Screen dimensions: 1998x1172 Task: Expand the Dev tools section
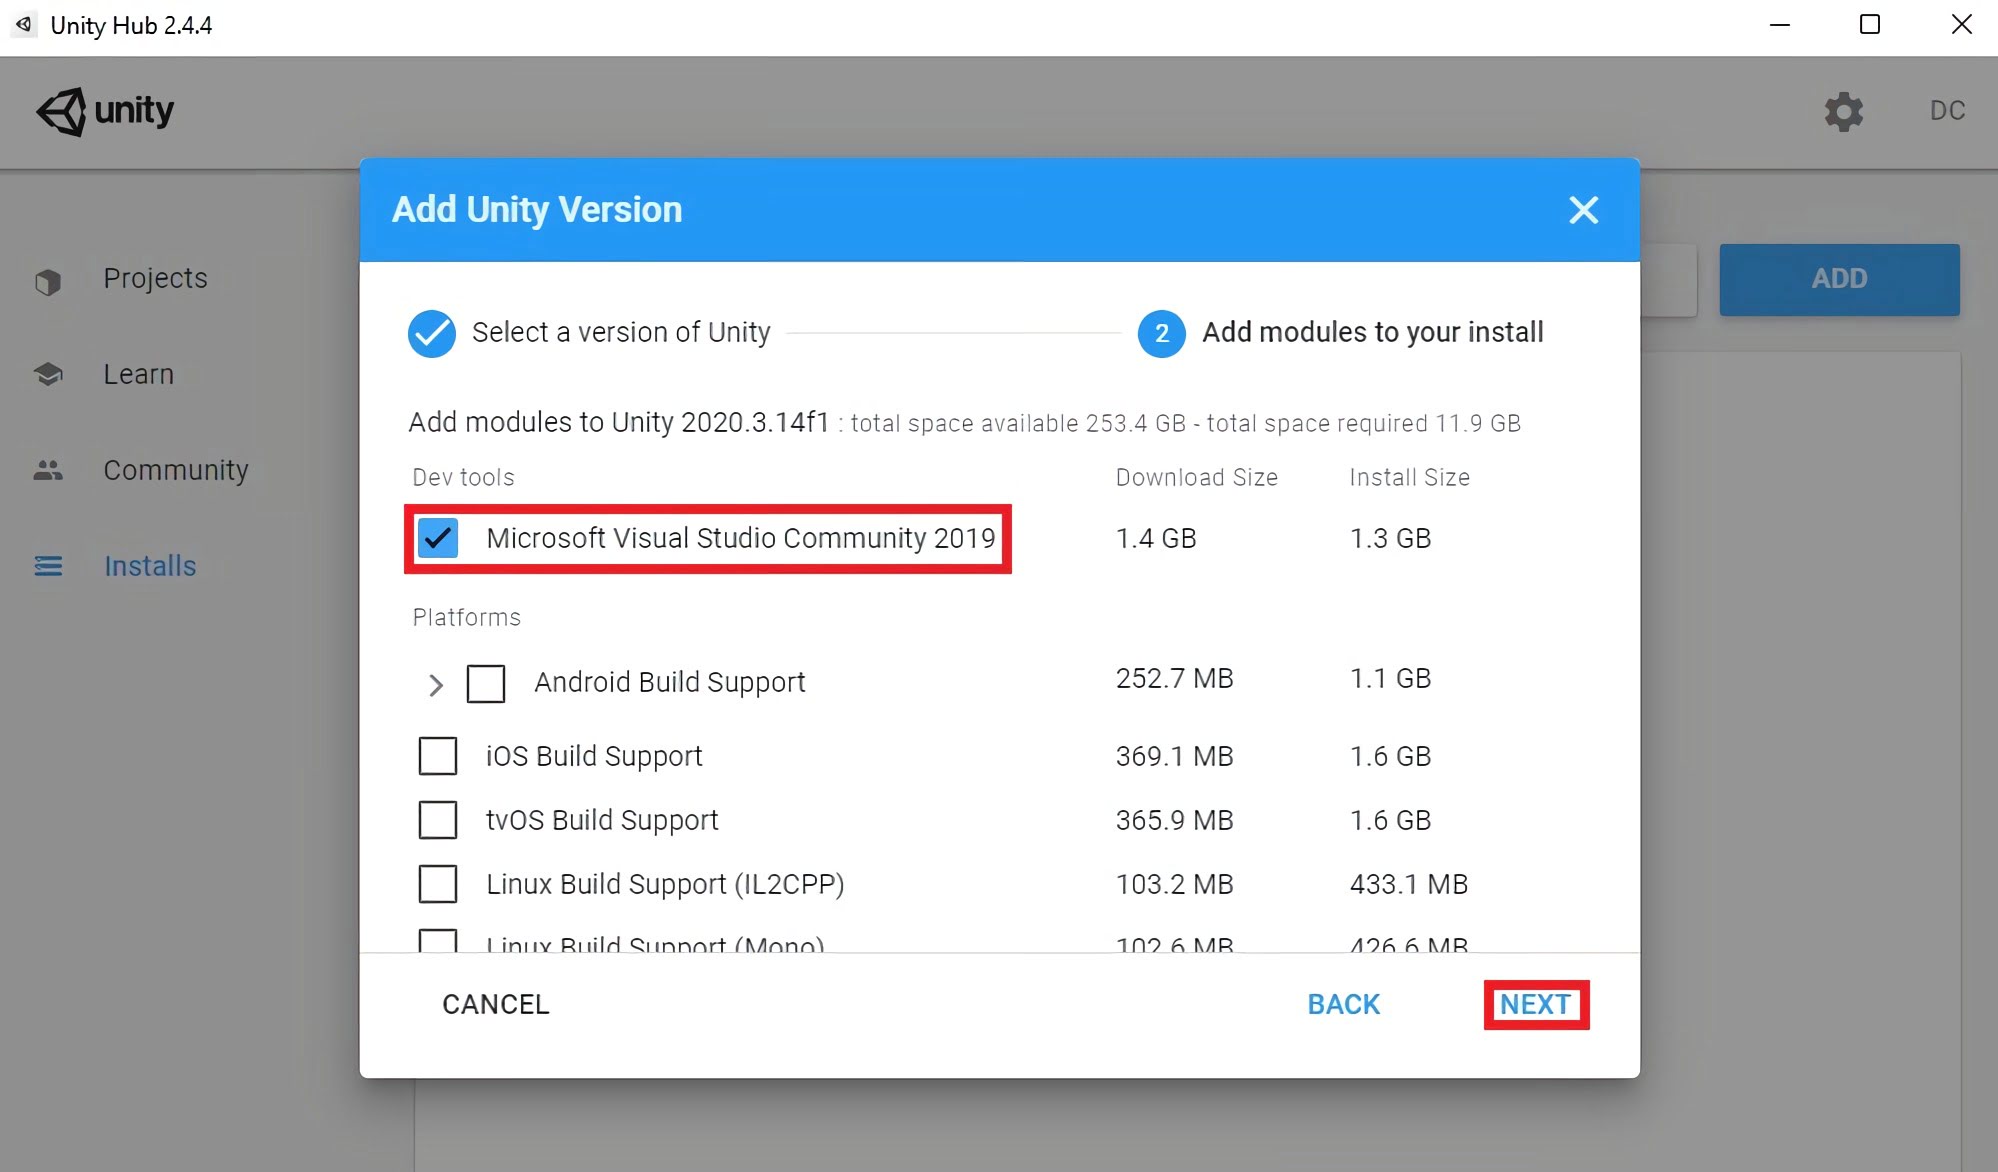(x=462, y=477)
